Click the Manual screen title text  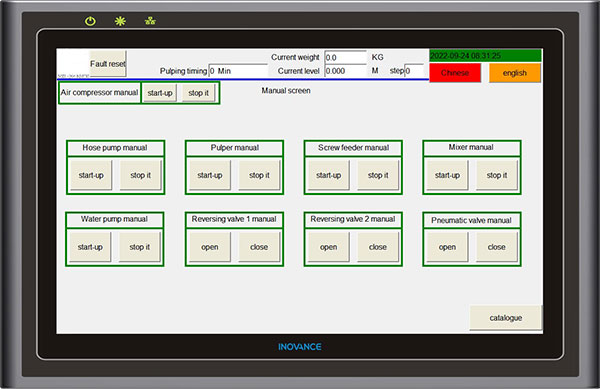(286, 91)
